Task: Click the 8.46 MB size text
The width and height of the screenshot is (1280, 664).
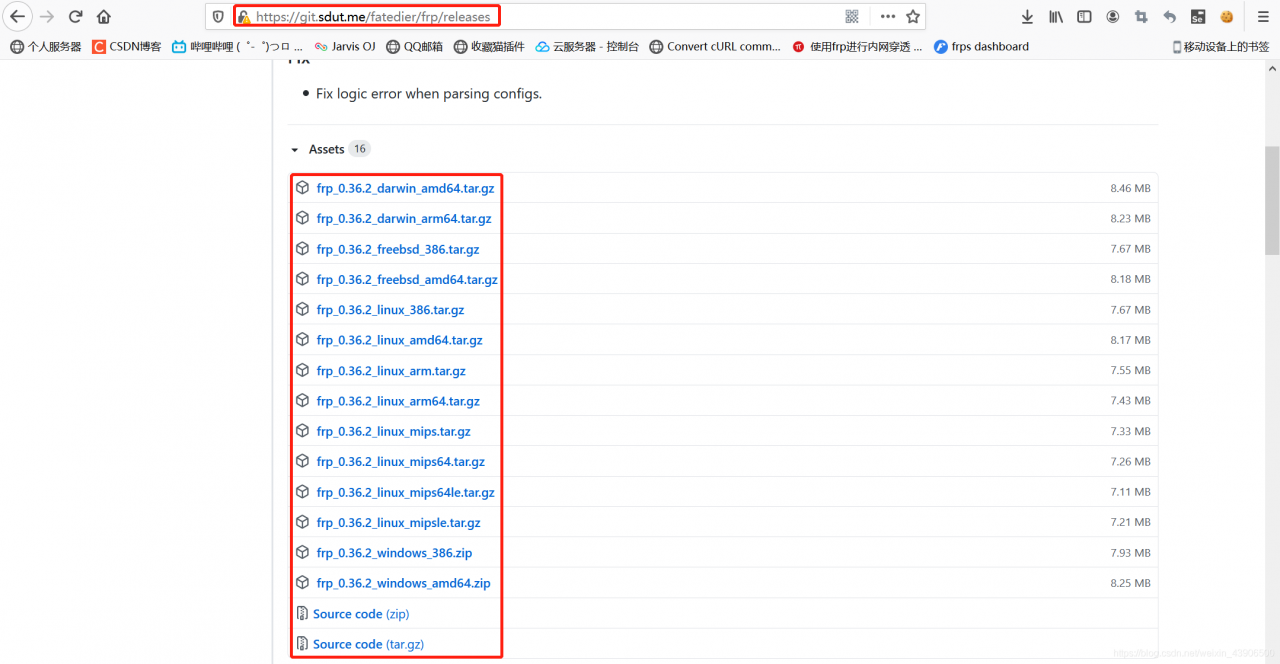Action: tap(1130, 188)
